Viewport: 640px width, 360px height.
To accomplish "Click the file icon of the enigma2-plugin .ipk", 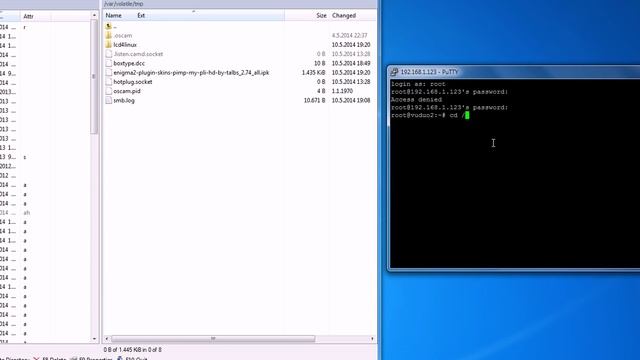I will pos(109,73).
